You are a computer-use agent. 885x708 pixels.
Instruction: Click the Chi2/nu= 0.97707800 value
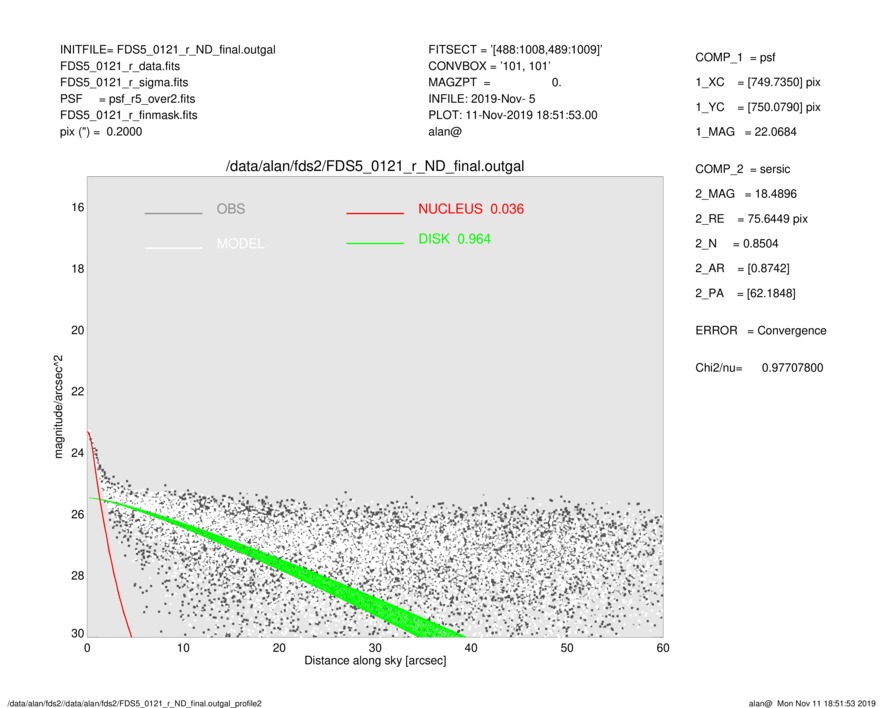pyautogui.click(x=759, y=368)
